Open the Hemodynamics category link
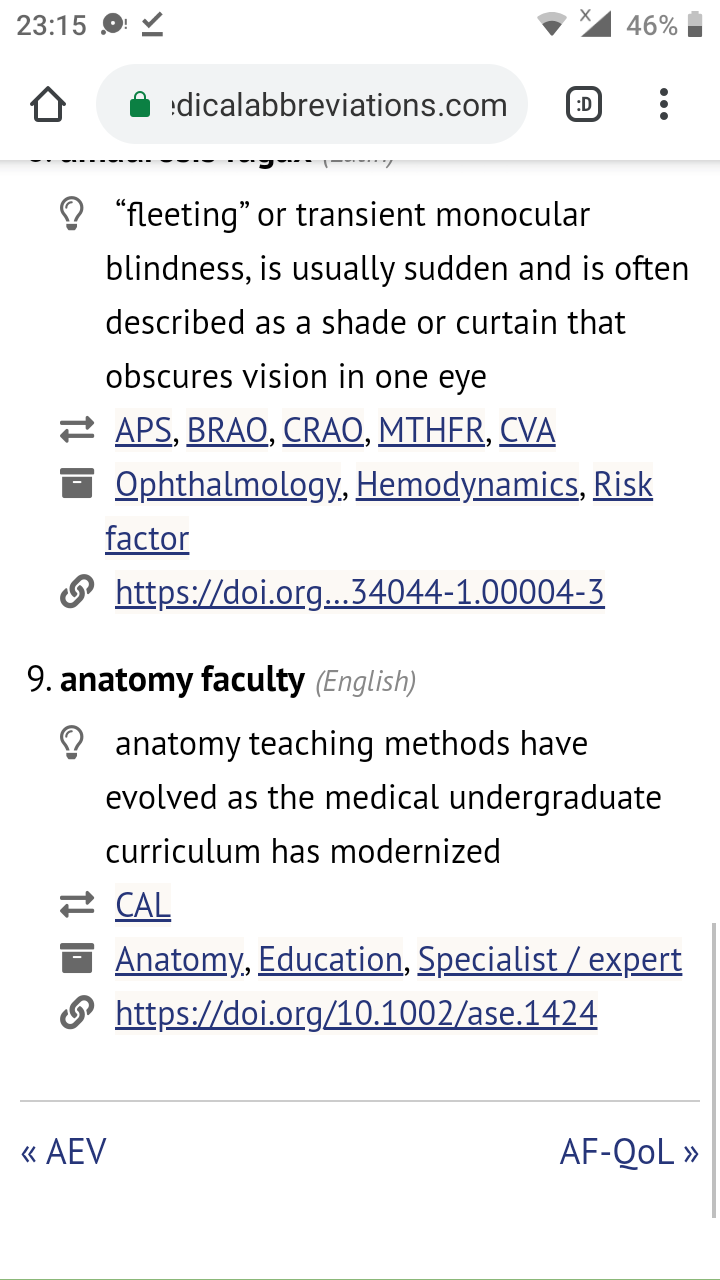This screenshot has height=1280, width=720. (467, 485)
